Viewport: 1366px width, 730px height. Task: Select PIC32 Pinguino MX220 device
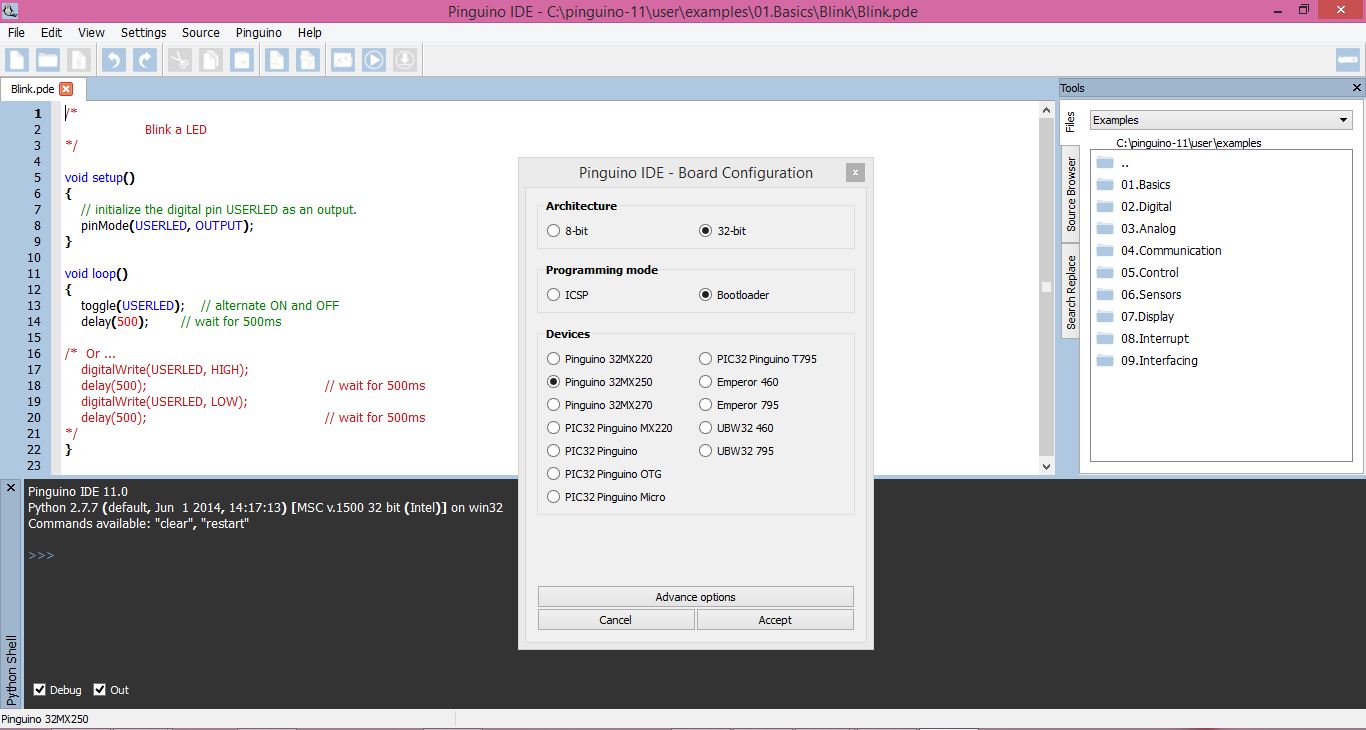(x=609, y=428)
